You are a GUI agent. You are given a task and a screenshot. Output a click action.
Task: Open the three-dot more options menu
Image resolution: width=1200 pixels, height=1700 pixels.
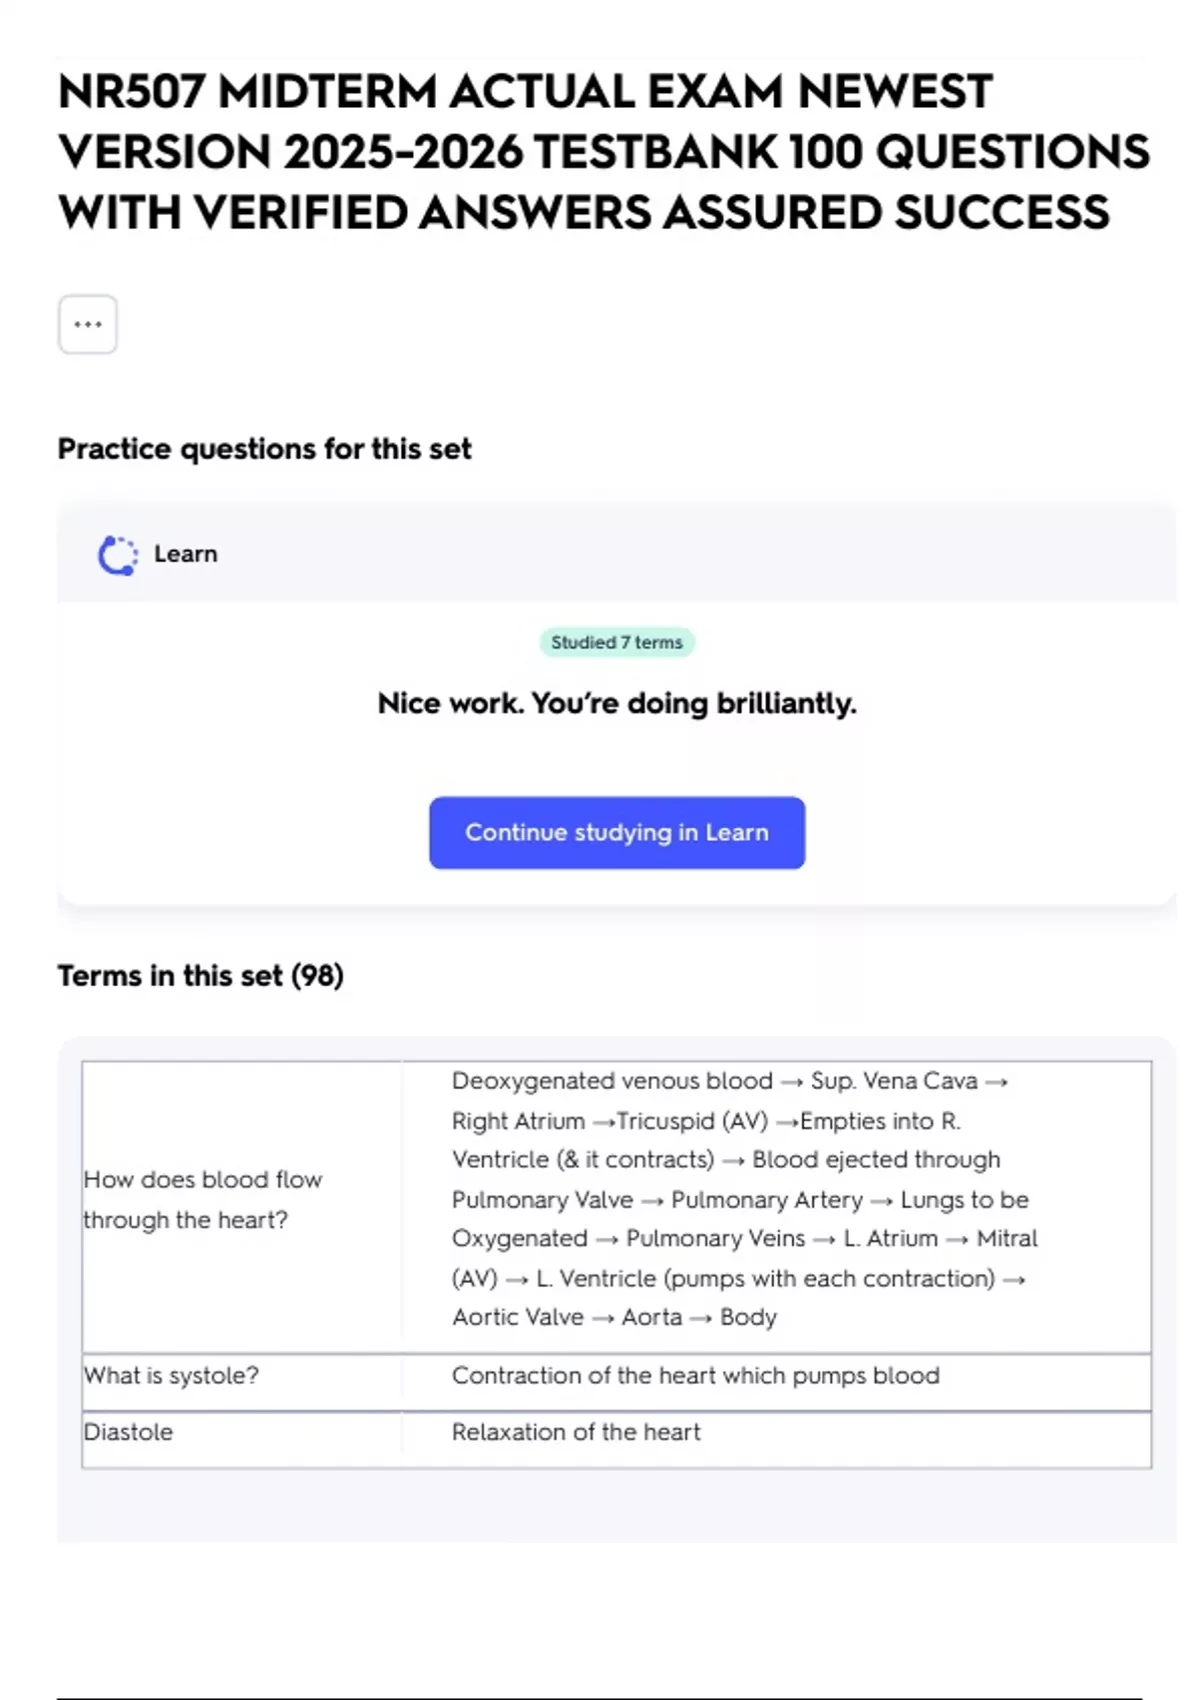88,324
